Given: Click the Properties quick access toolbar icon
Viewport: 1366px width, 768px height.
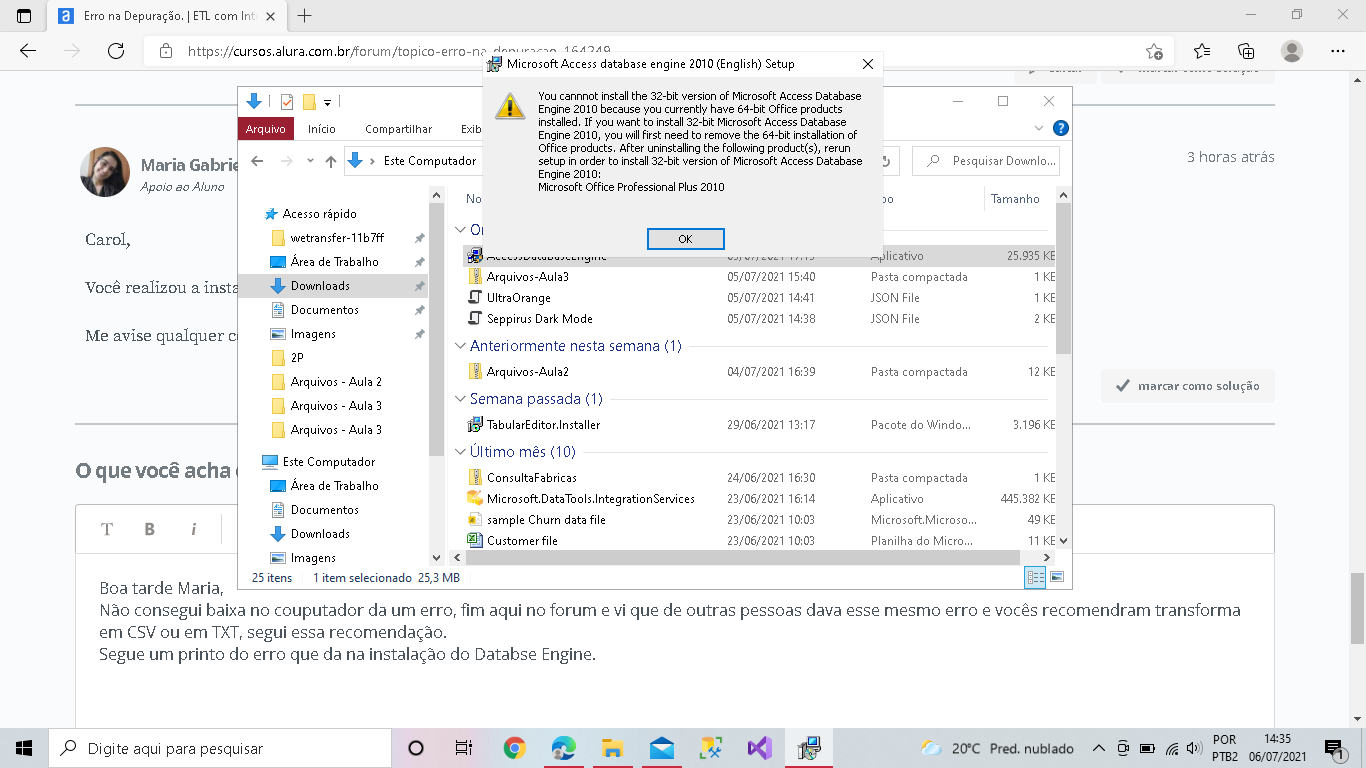Looking at the screenshot, I should (287, 102).
